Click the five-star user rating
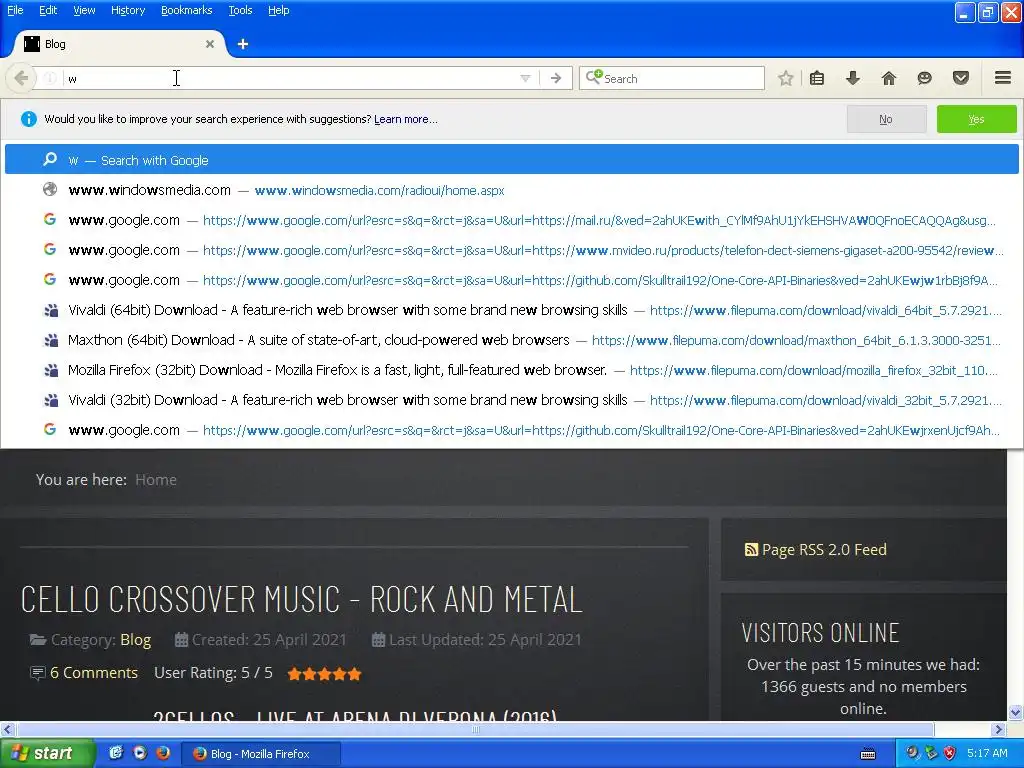 click(x=324, y=674)
